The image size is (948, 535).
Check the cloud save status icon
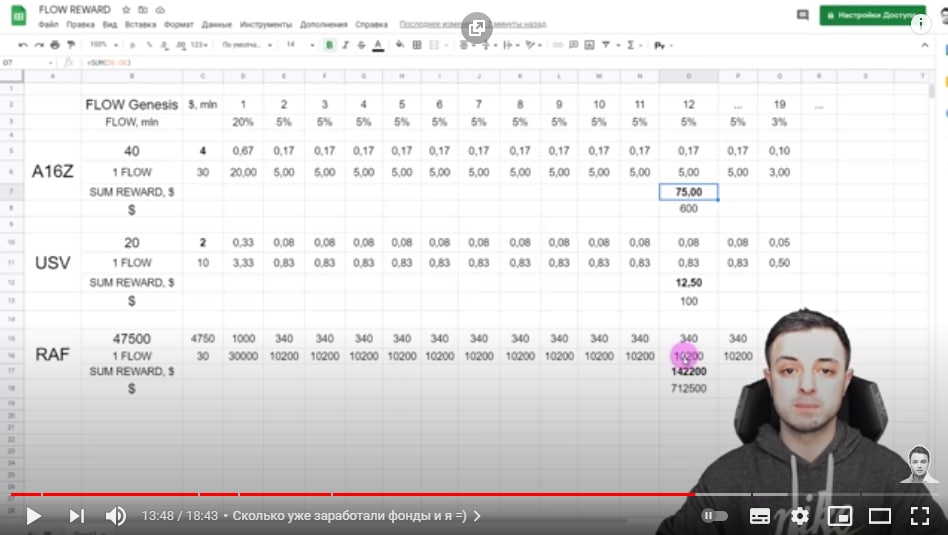pyautogui.click(x=160, y=10)
